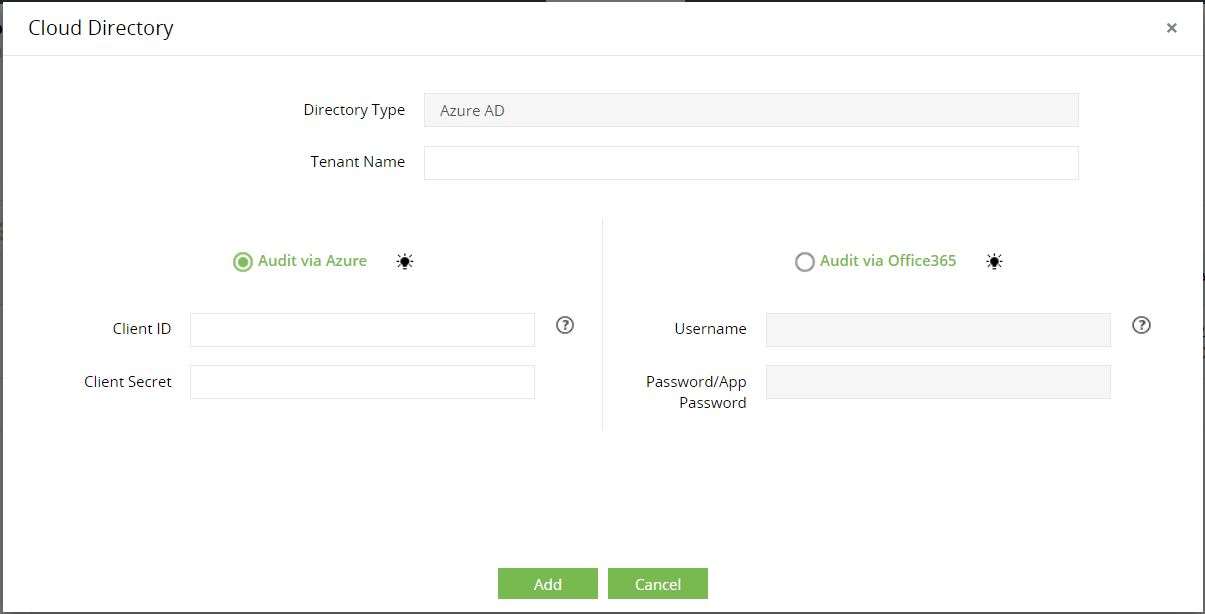Select the Audit via Office365 radio button
Screen dimensions: 1205x614
(805, 262)
